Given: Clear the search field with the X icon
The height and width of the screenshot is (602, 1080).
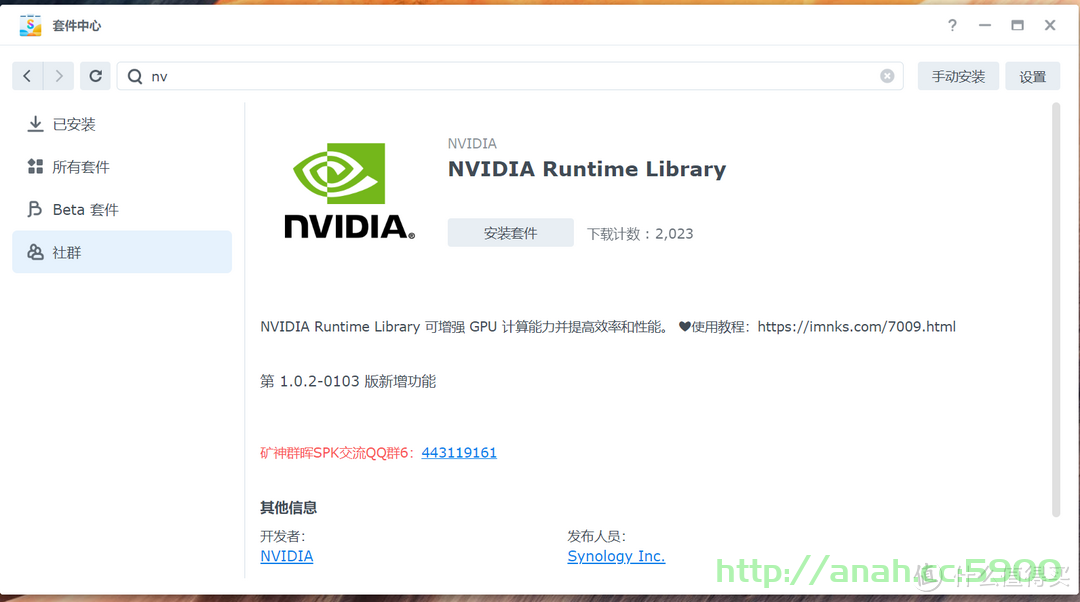Looking at the screenshot, I should [887, 76].
